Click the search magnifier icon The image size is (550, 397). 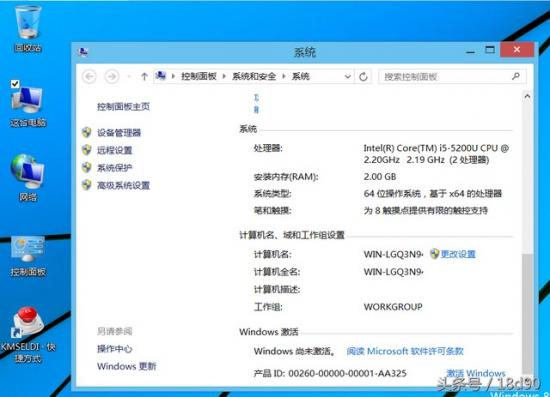click(x=516, y=76)
